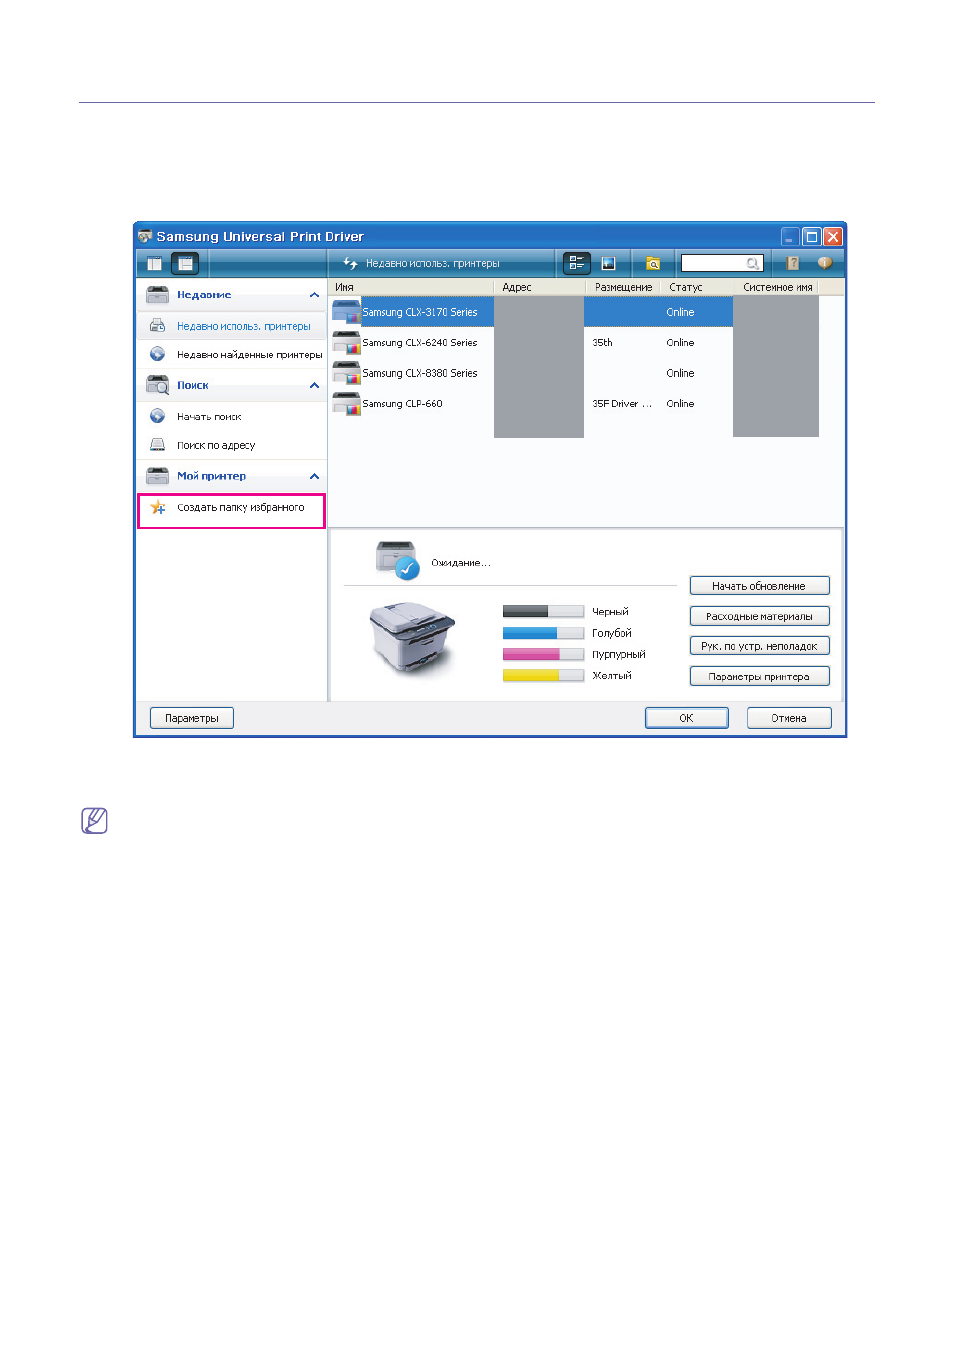Confirm with the OK button
Viewport: 954px width, 1348px height.
click(686, 718)
